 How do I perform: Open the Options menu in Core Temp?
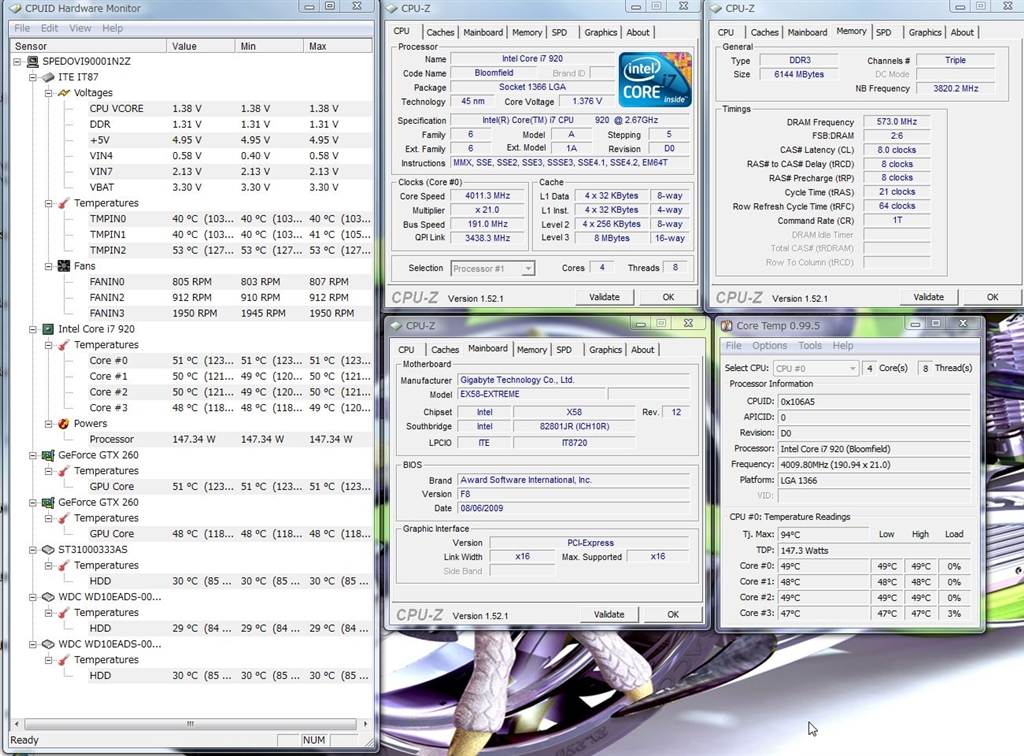pyautogui.click(x=769, y=346)
